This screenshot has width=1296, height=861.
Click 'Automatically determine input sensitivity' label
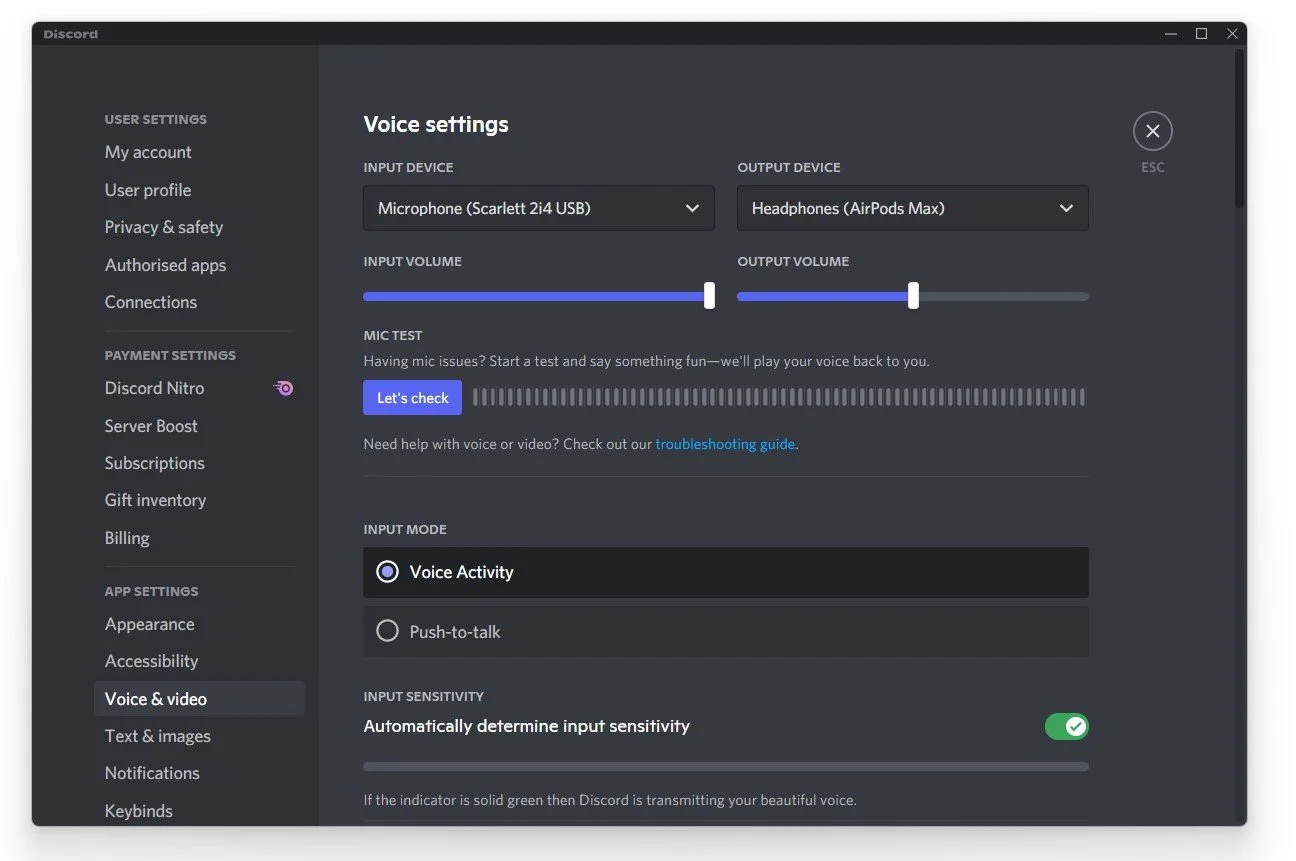pos(527,726)
